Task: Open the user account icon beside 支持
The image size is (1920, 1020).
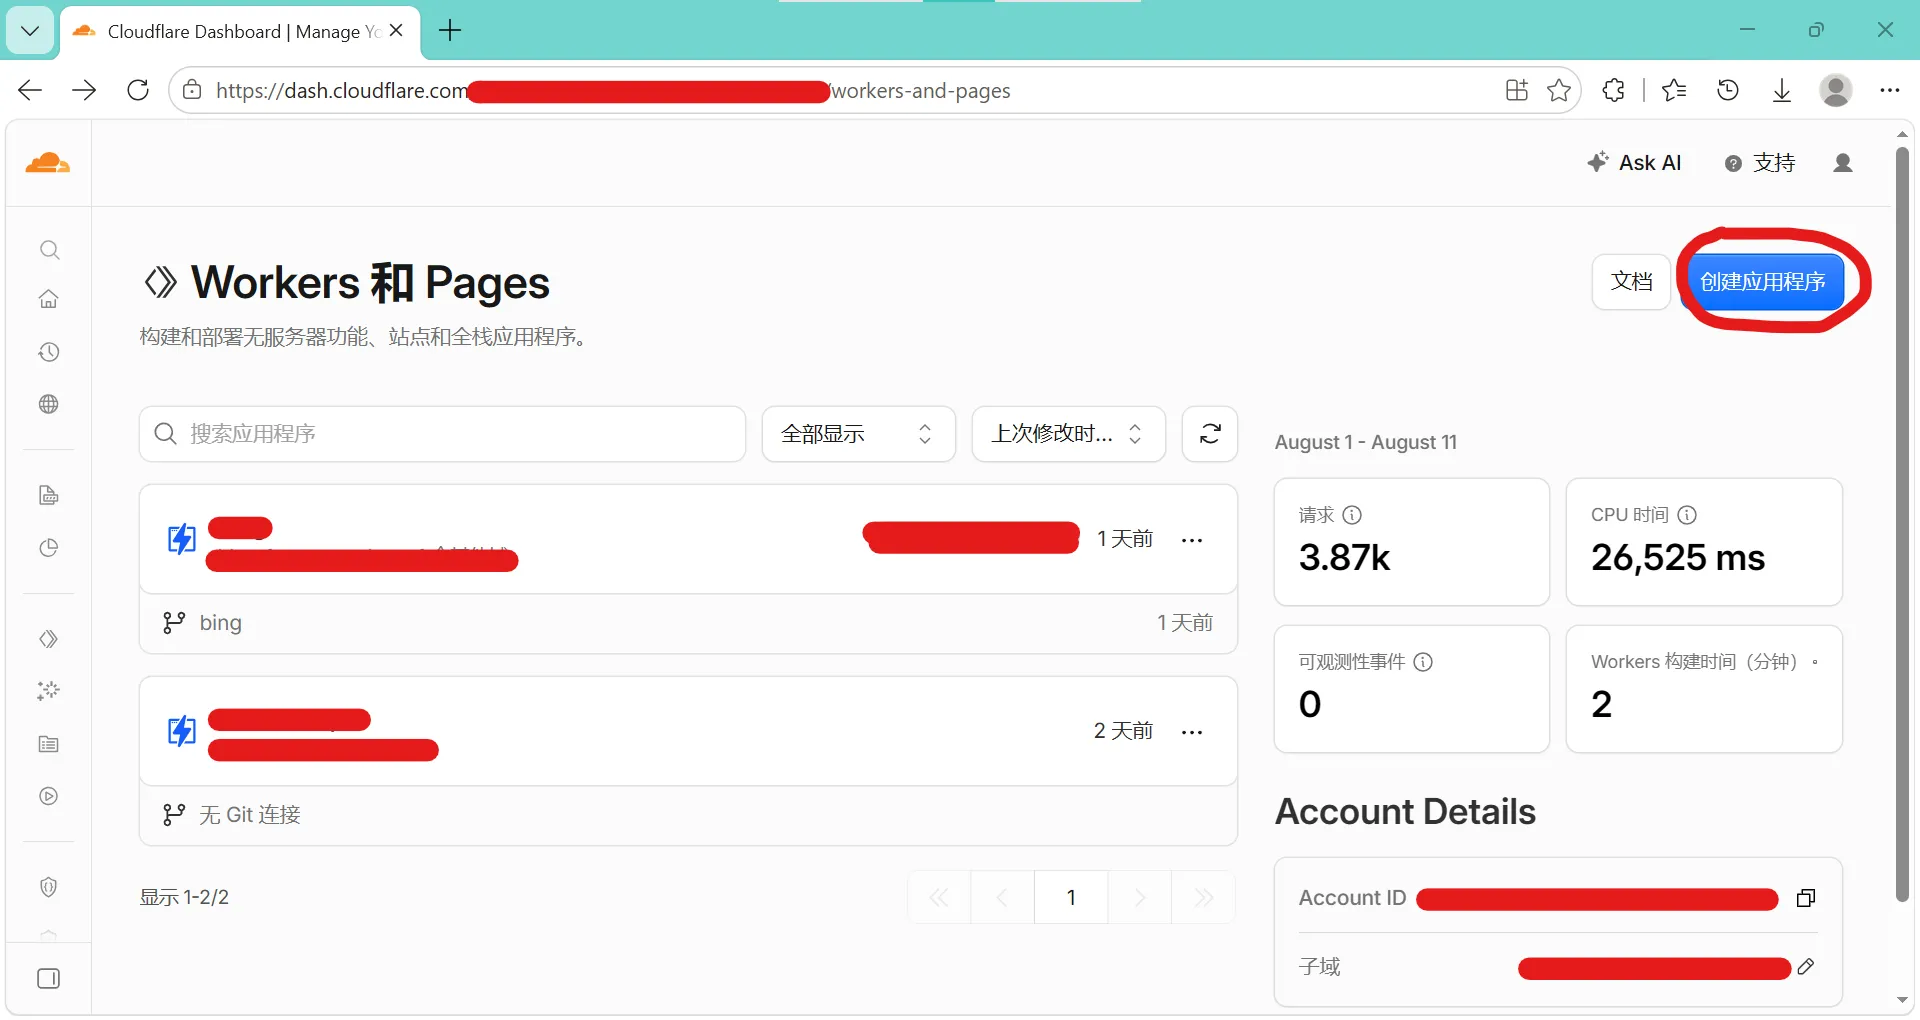Action: pyautogui.click(x=1843, y=163)
